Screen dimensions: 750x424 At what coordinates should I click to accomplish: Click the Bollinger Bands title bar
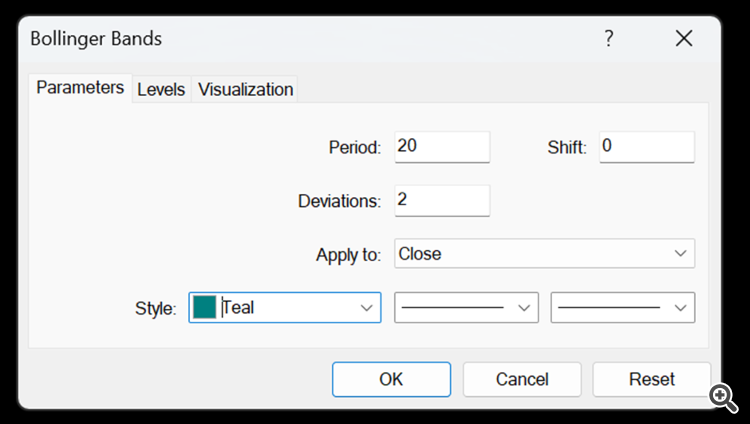click(300, 39)
